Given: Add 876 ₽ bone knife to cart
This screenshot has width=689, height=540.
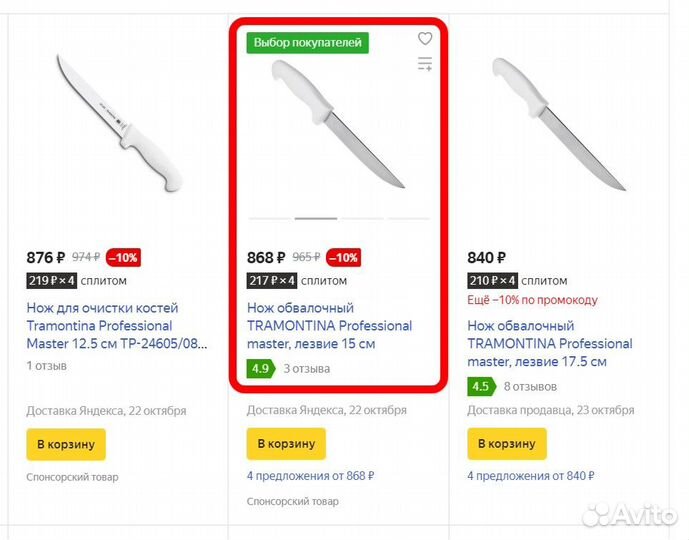Looking at the screenshot, I should [x=66, y=444].
